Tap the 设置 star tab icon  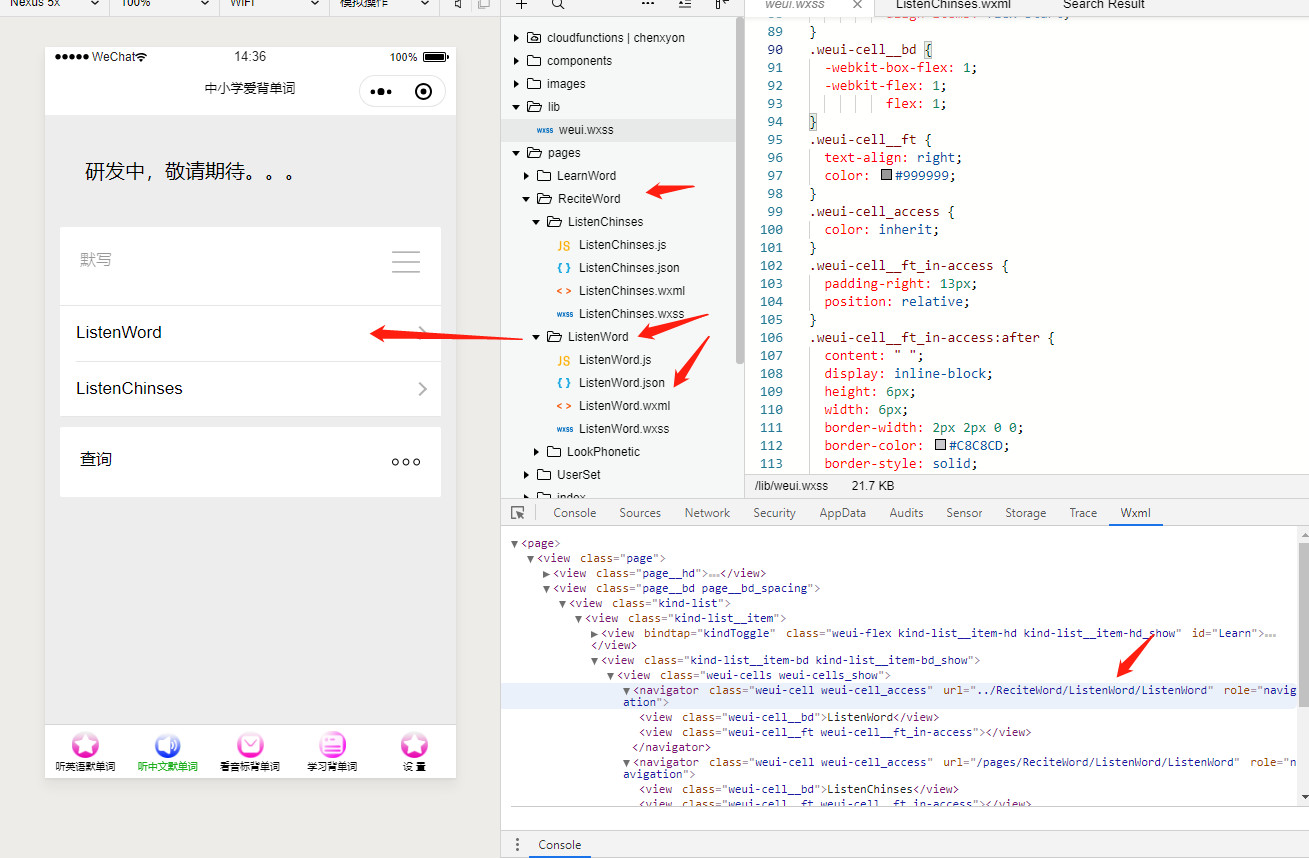click(x=414, y=746)
